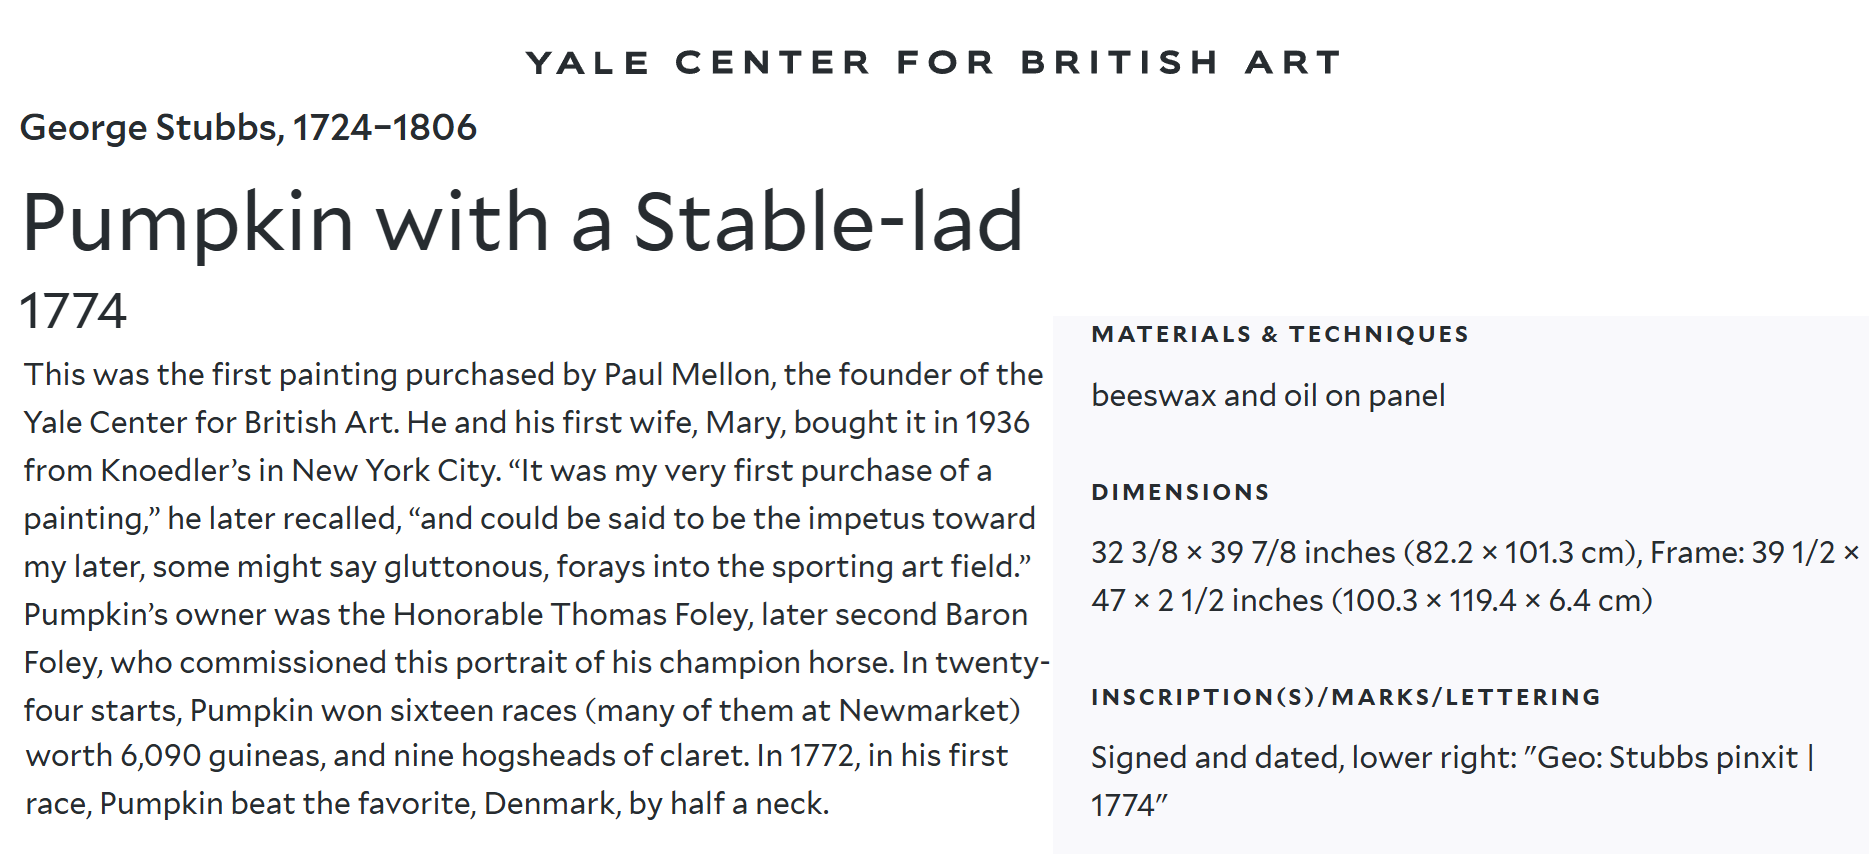Click the line starting Yale Center for British Art. He

526,423
